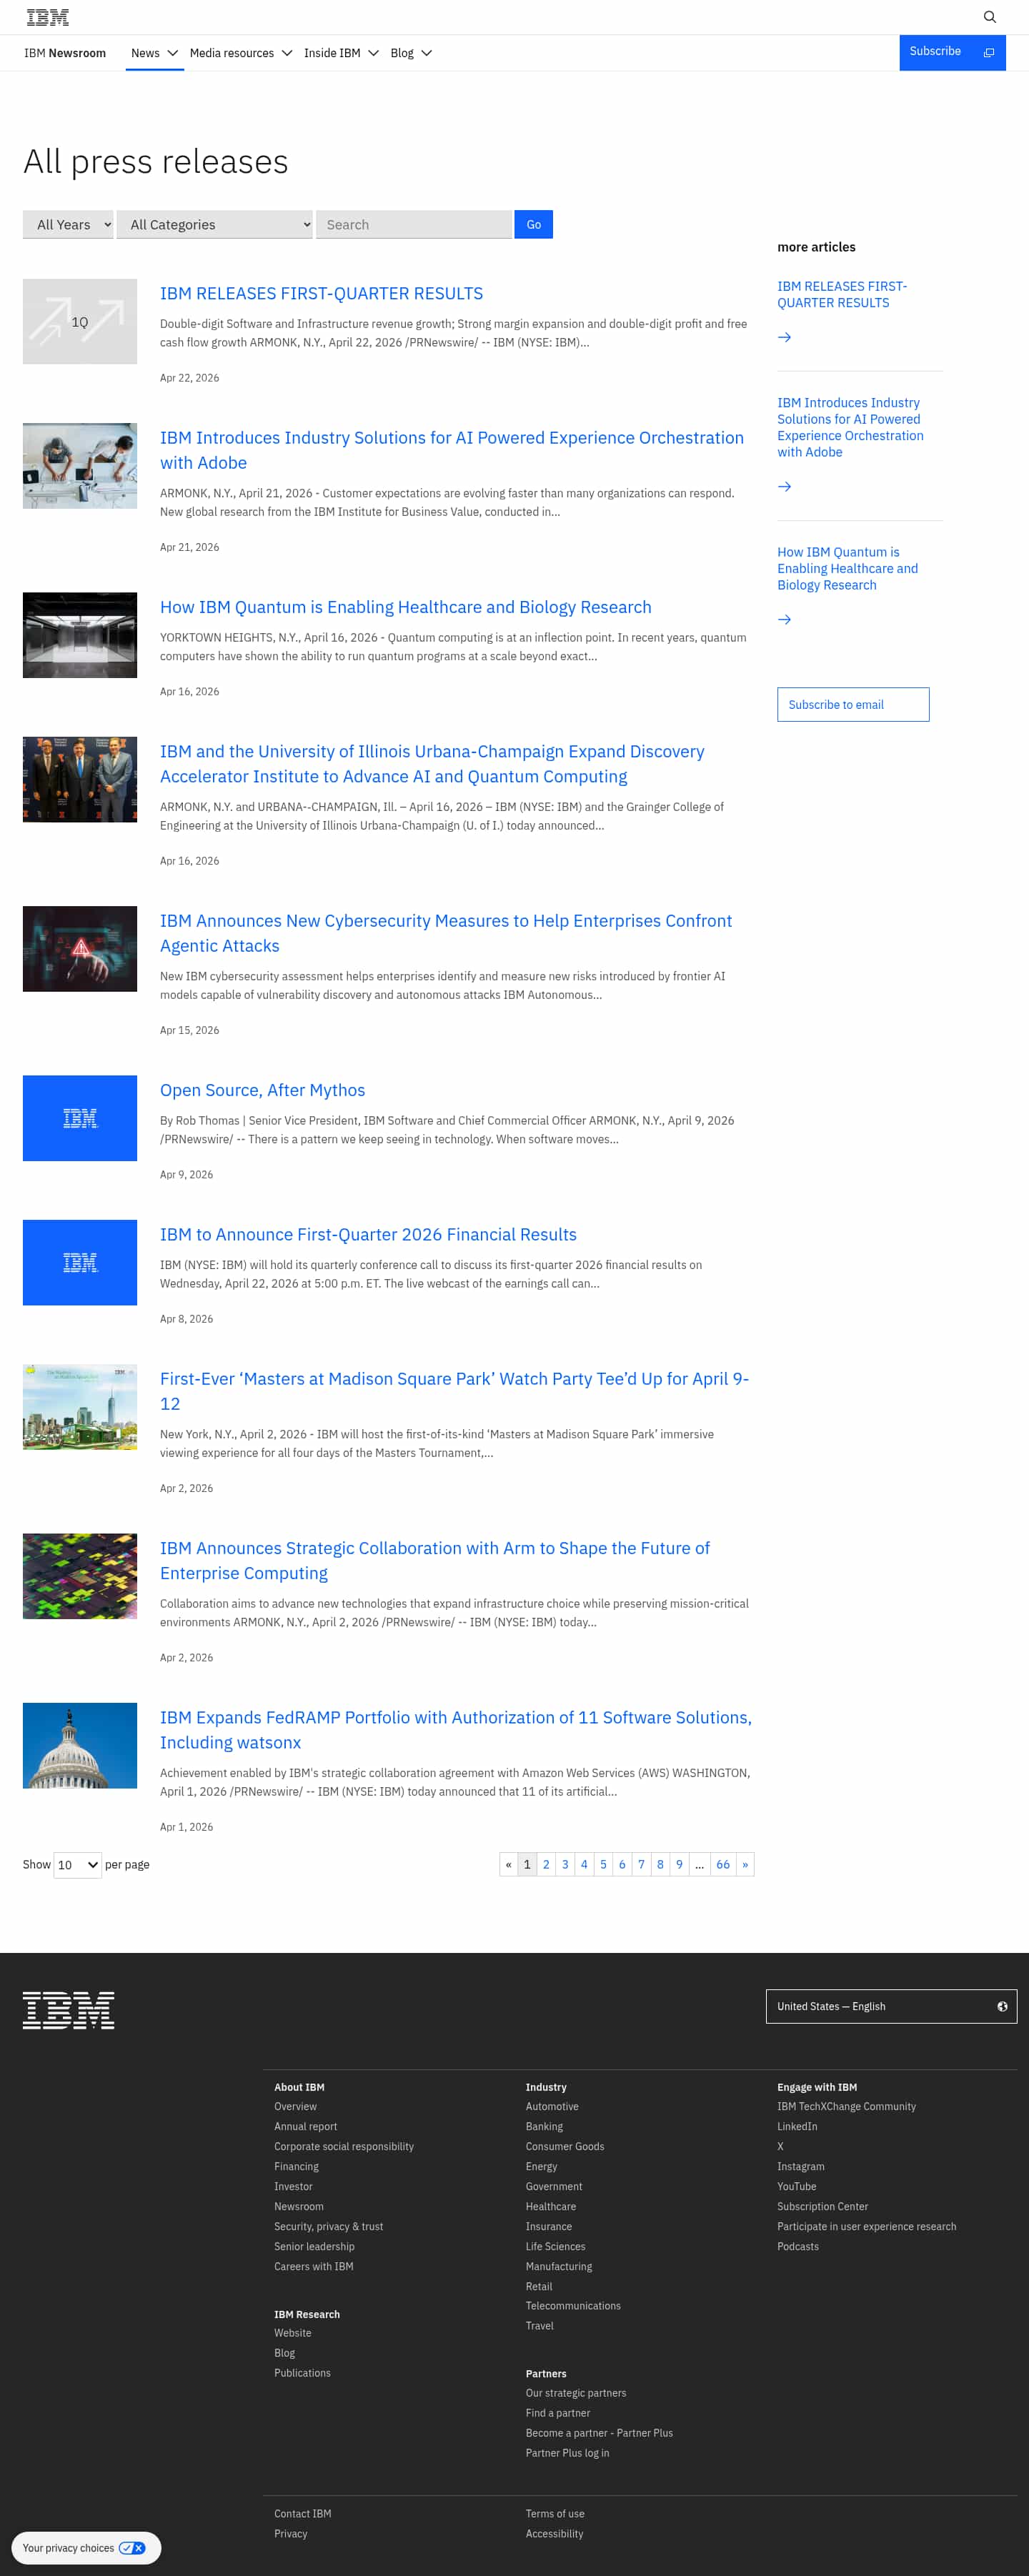Viewport: 1029px width, 2576px height.
Task: Click cybersecurity warning thumbnail image
Action: pos(80,949)
